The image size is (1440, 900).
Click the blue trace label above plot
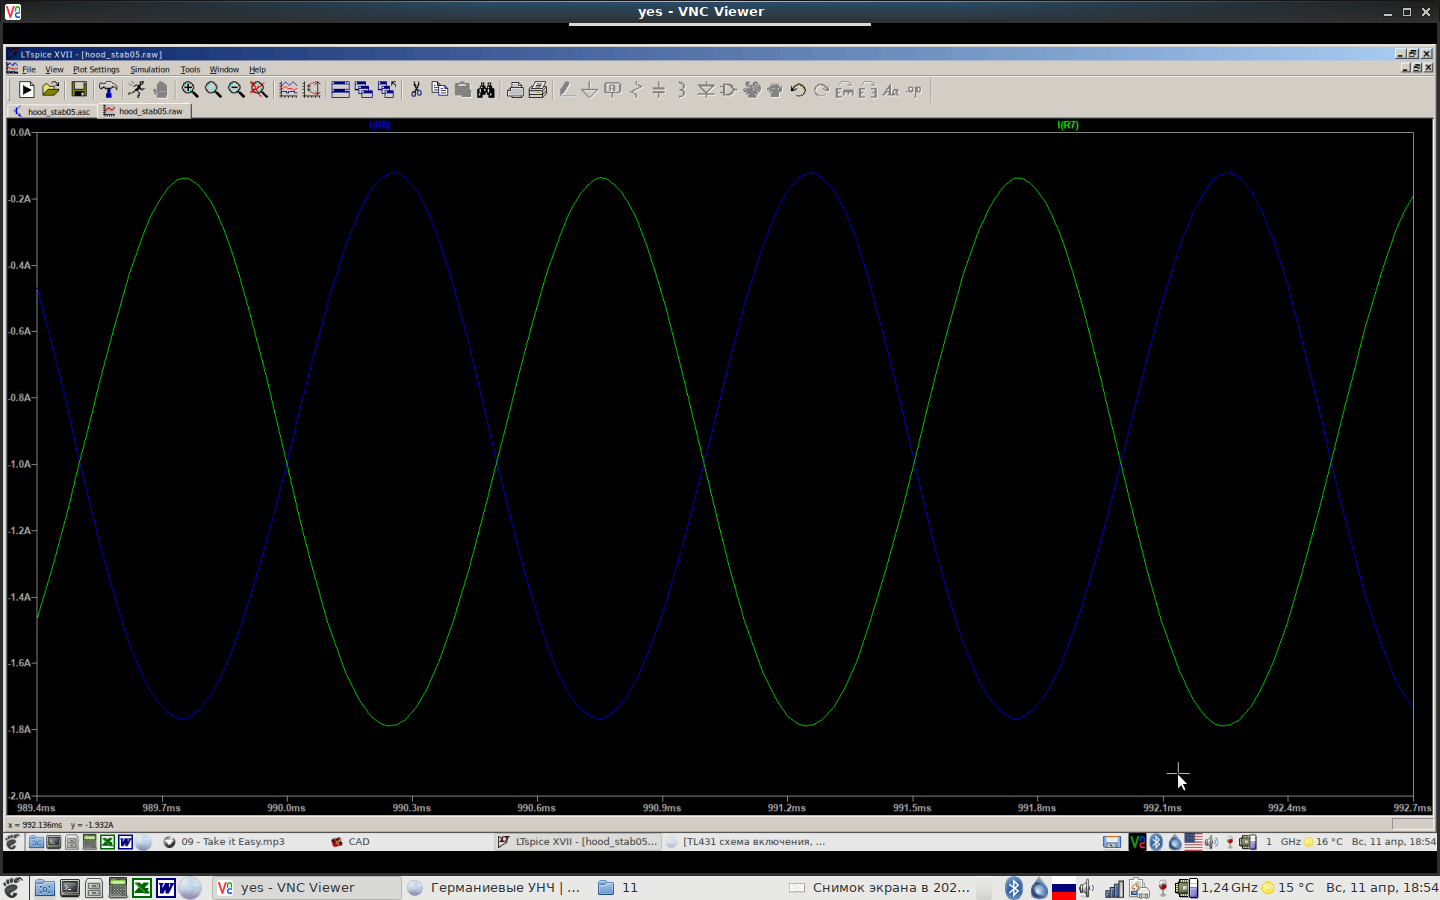(x=380, y=125)
